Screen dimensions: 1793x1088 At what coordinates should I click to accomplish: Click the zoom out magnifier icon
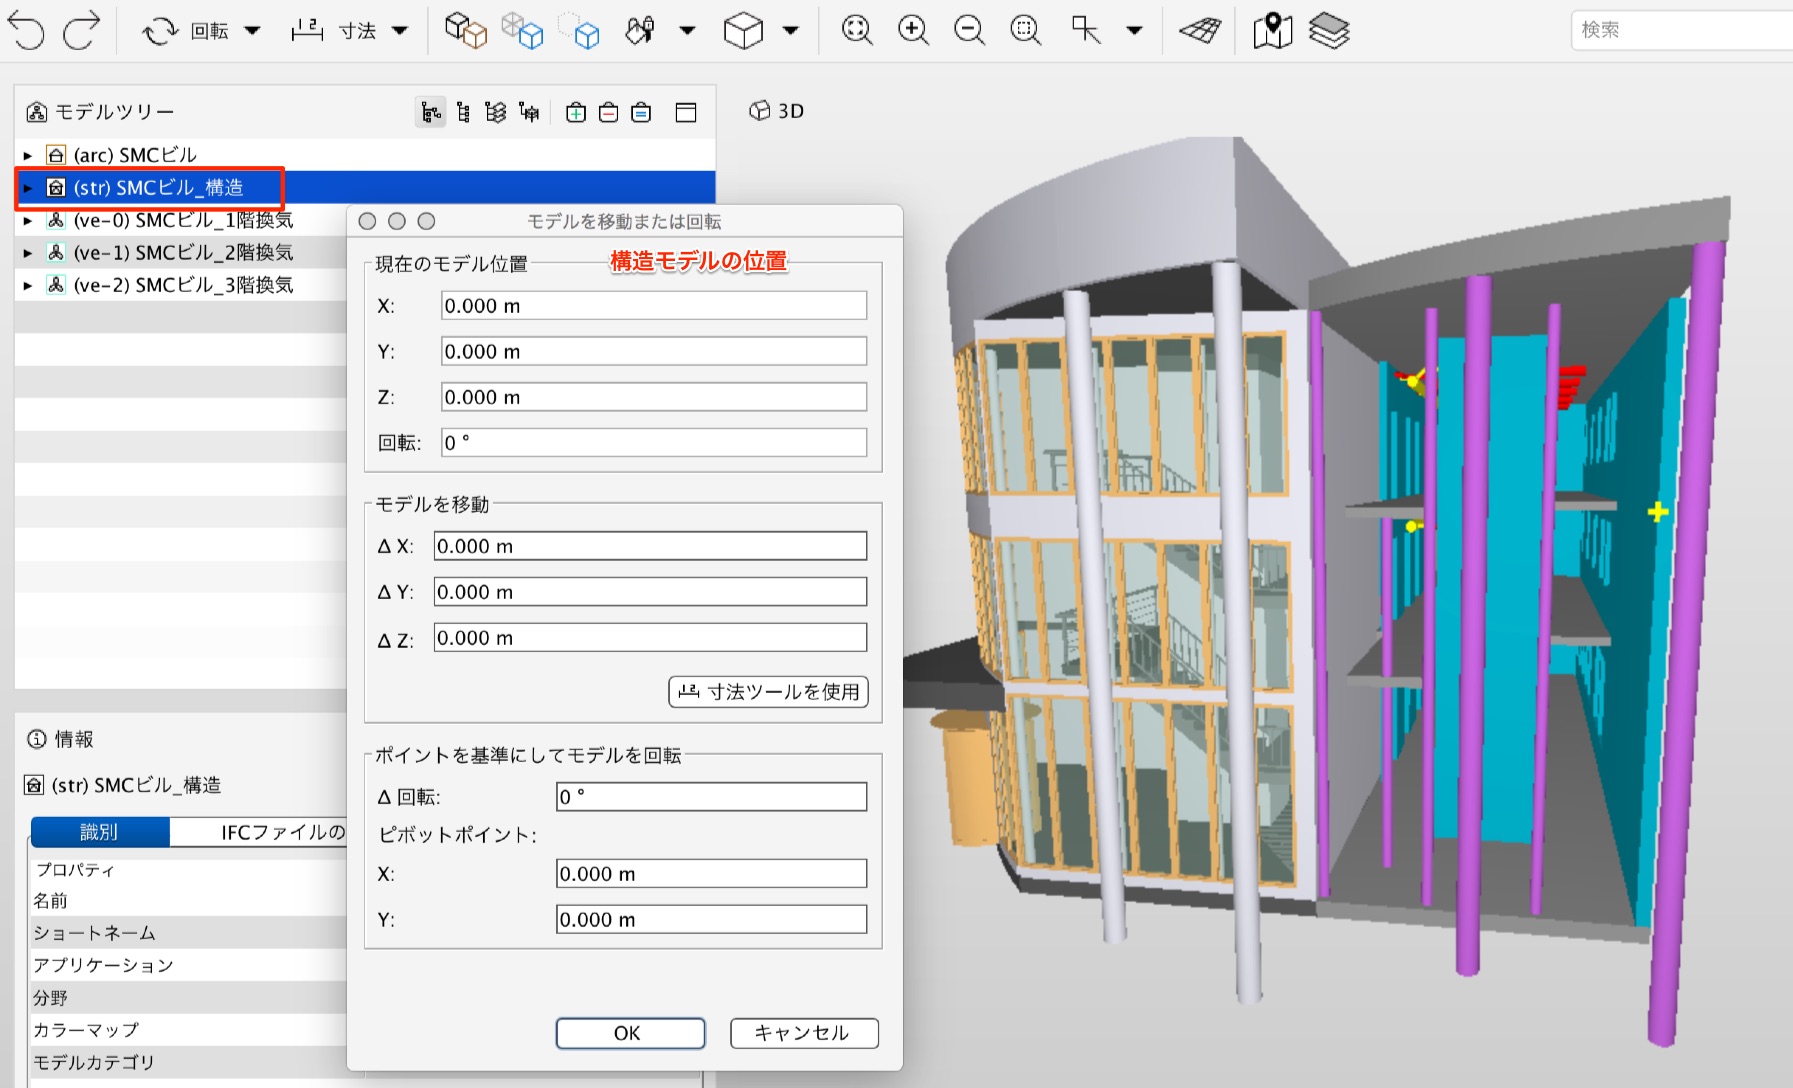[x=969, y=30]
